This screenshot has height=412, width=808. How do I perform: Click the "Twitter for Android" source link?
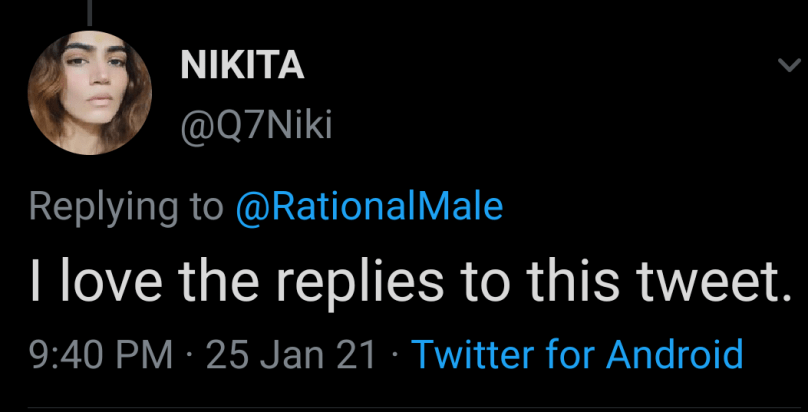pyautogui.click(x=577, y=354)
